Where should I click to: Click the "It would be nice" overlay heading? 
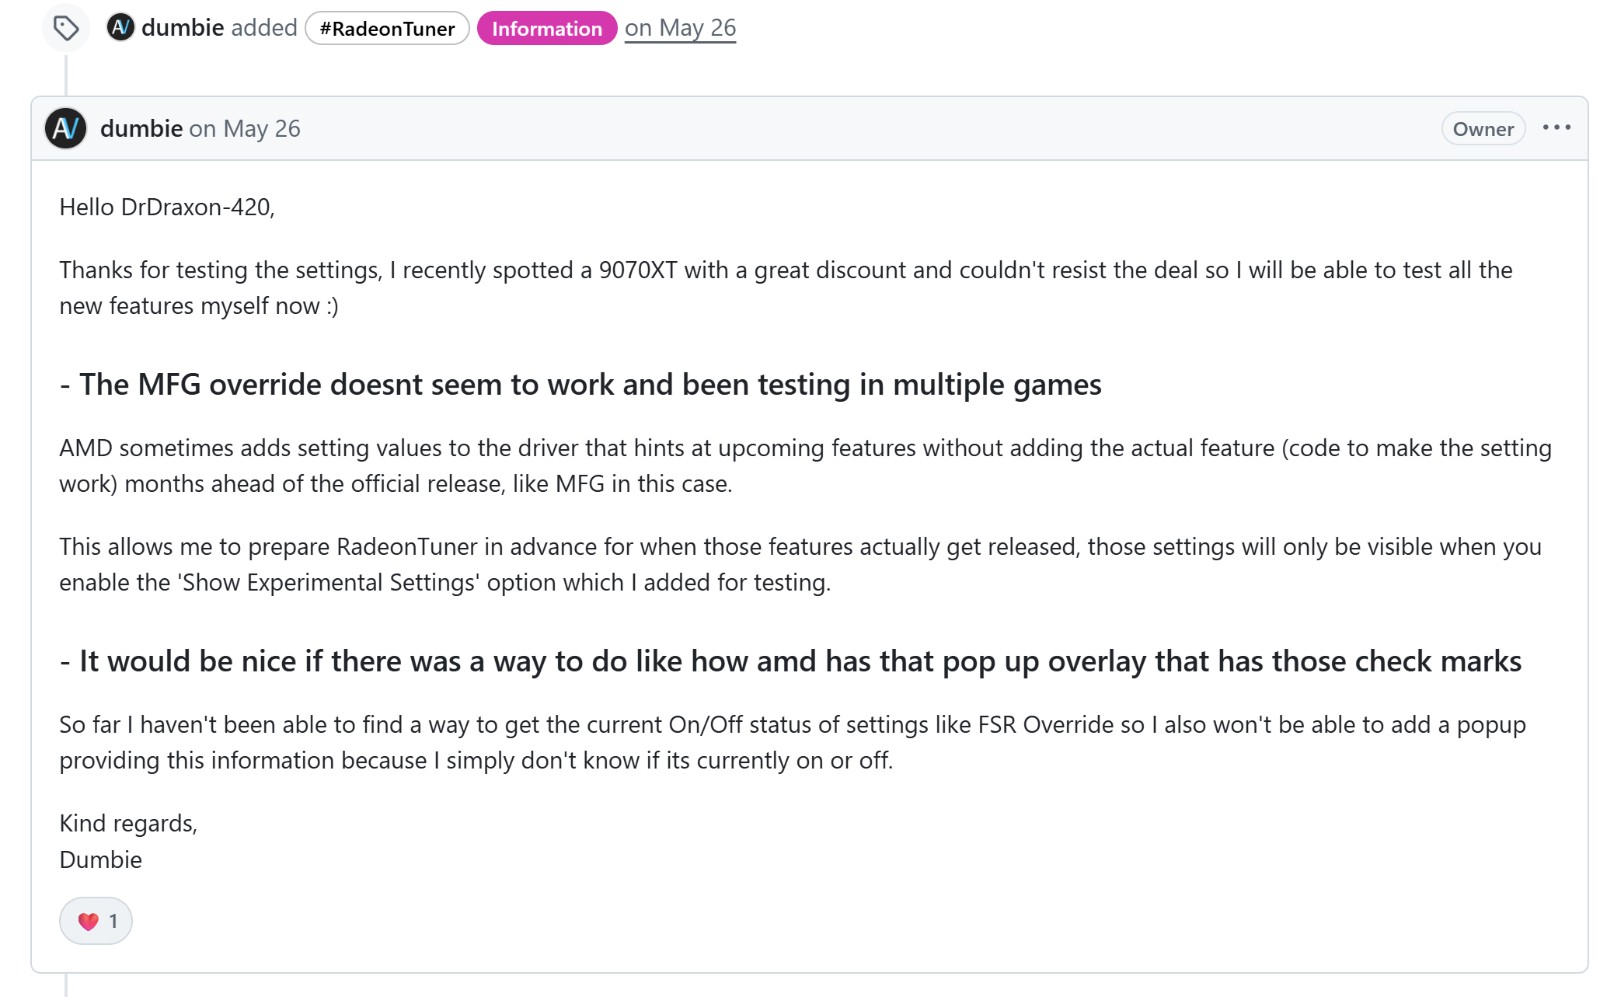[790, 661]
